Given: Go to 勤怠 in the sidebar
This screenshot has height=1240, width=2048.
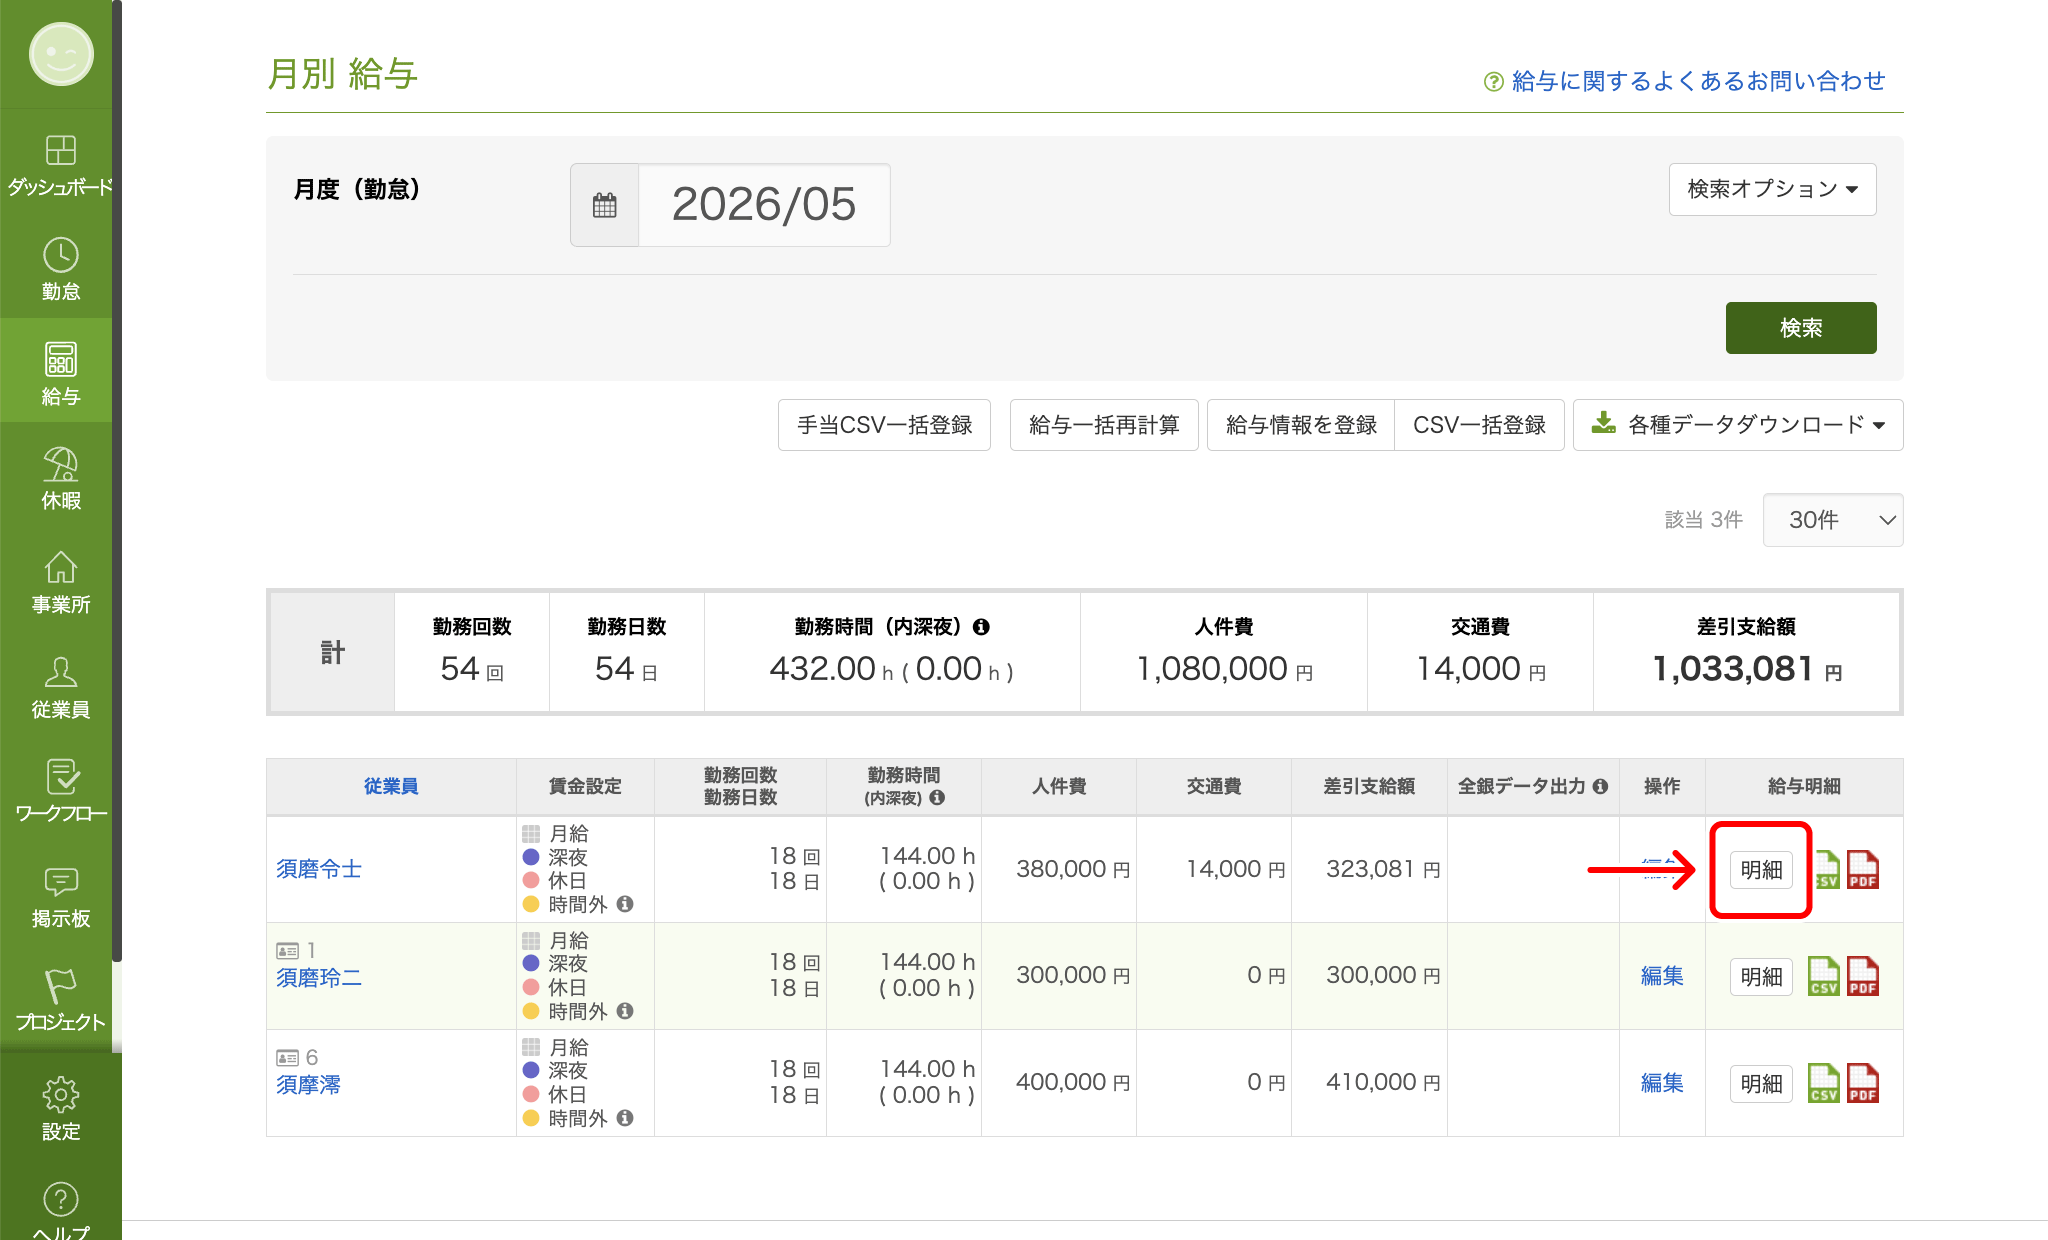Looking at the screenshot, I should point(60,269).
